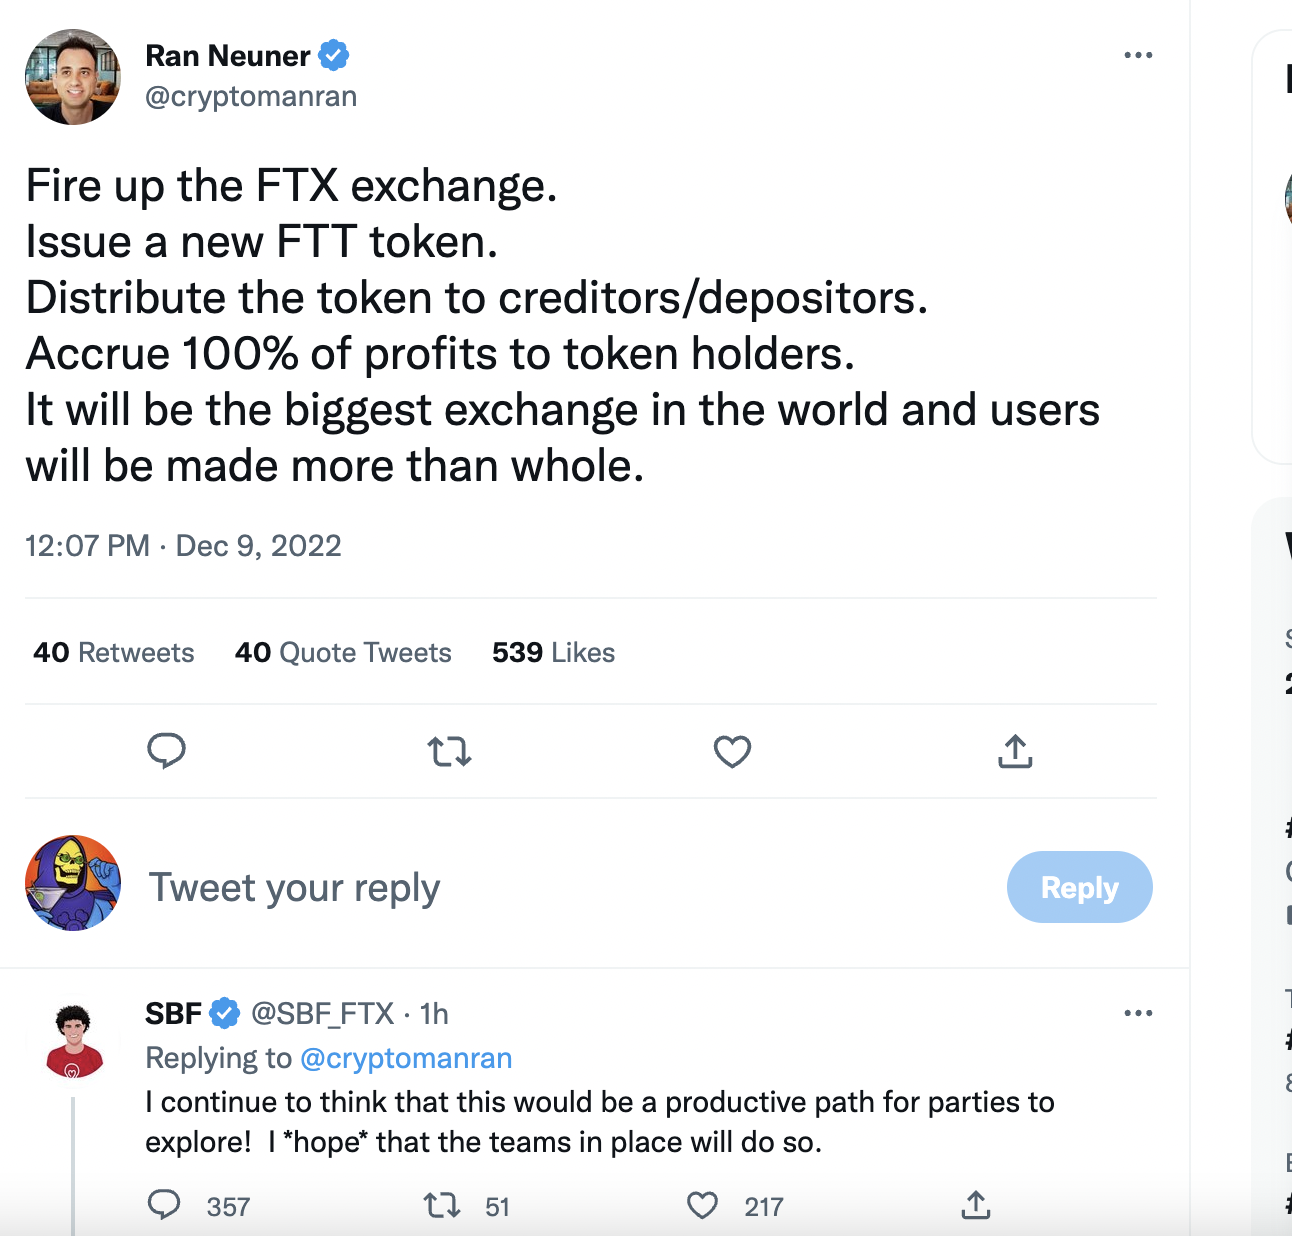Click SBF's blue verified badge

click(225, 1013)
